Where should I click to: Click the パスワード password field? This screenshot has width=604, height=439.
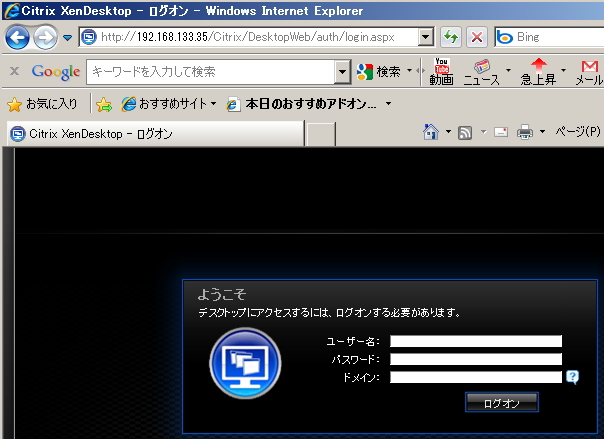[x=476, y=359]
